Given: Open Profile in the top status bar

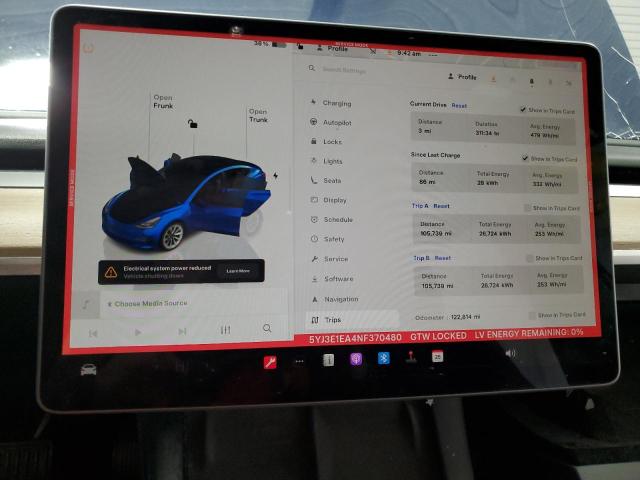Looking at the screenshot, I should coord(333,48).
